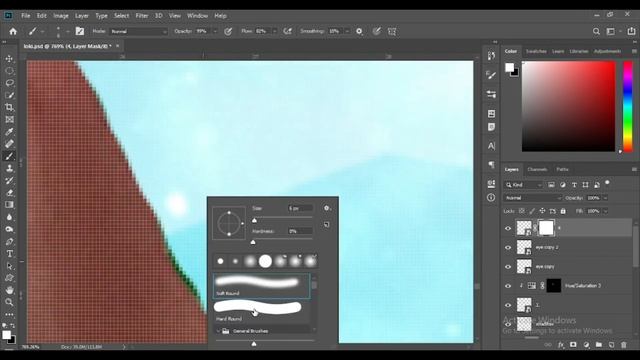Select the Hand tool
The width and height of the screenshot is (640, 360).
[x=9, y=290]
